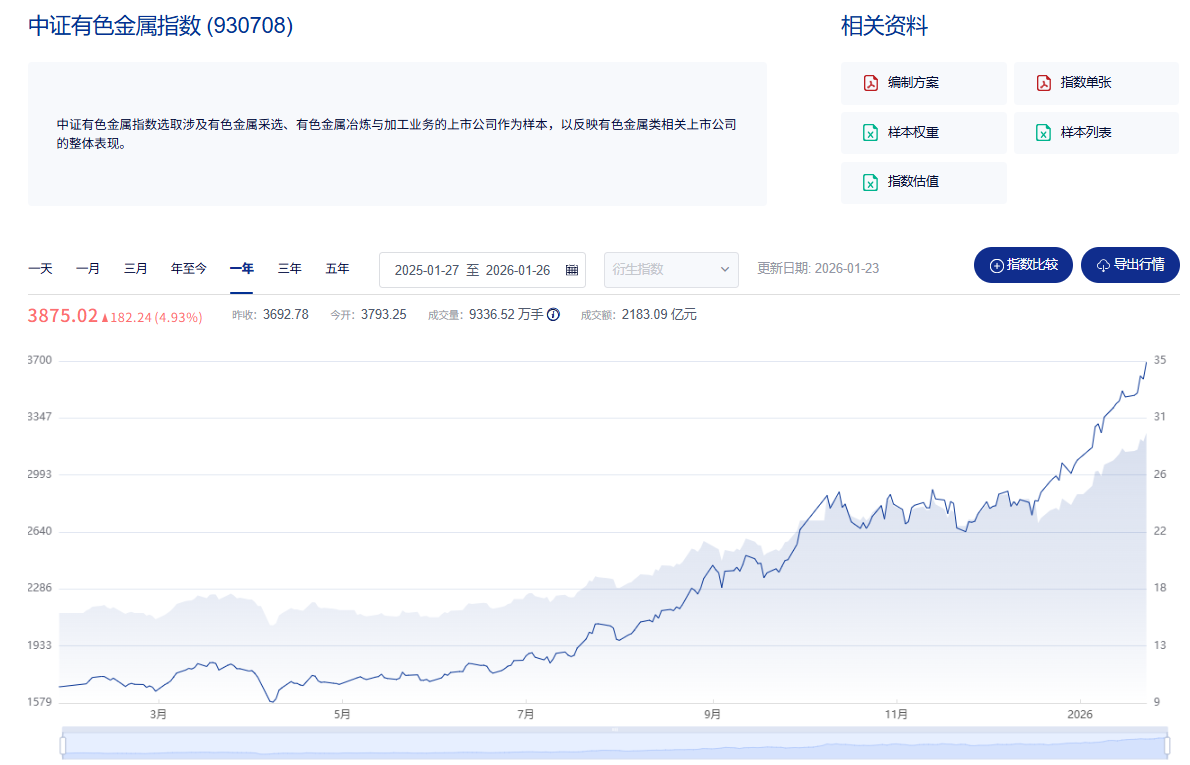Download the 指数估值 Excel file icon

[870, 182]
